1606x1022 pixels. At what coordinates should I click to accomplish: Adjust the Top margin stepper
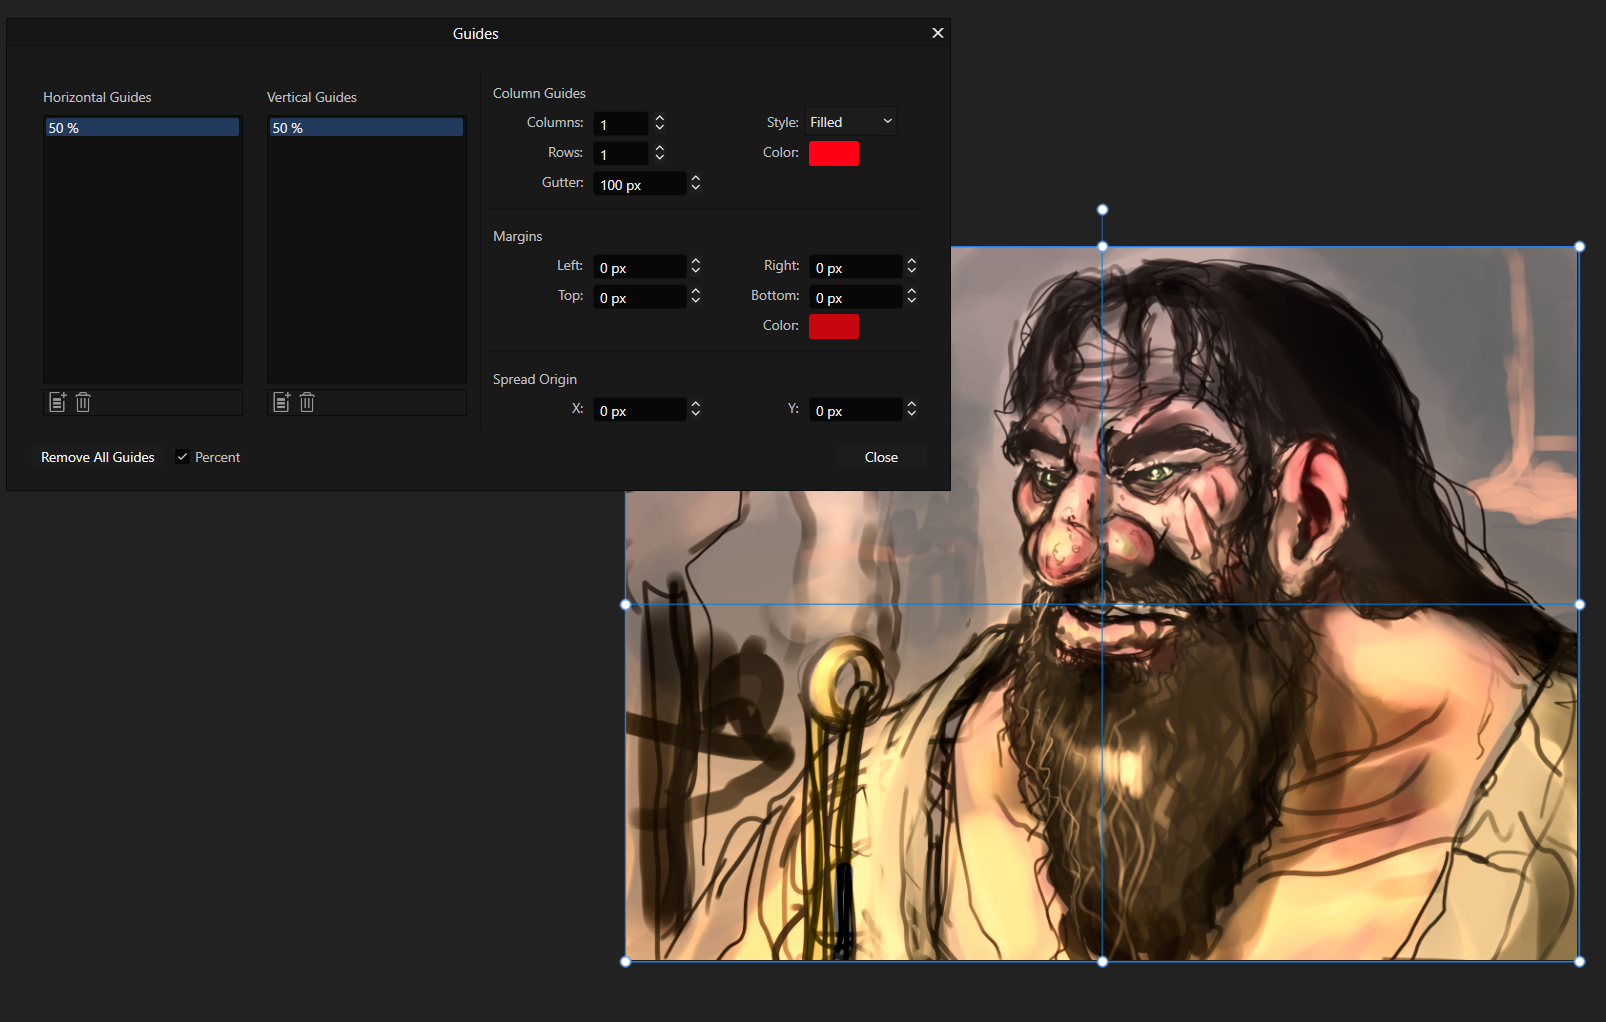point(696,296)
